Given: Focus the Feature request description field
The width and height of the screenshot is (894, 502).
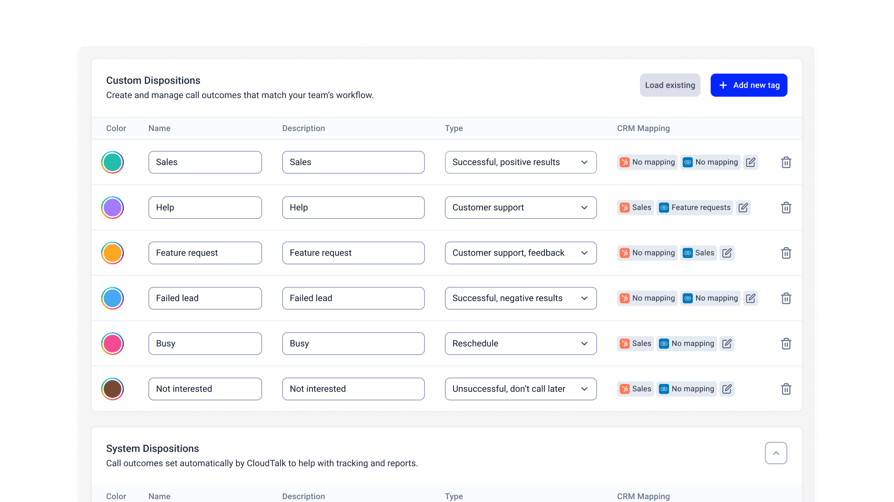Looking at the screenshot, I should coord(353,253).
